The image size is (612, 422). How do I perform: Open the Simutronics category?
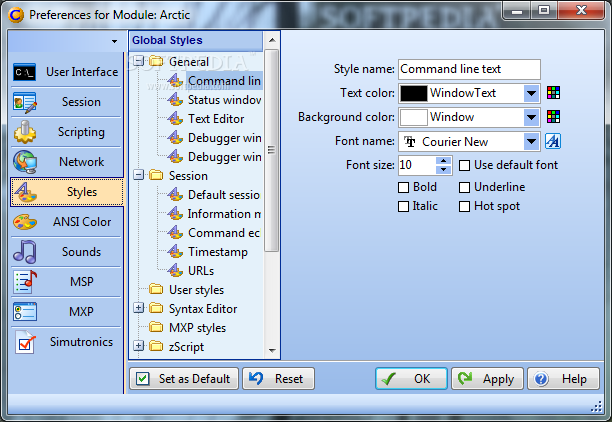pyautogui.click(x=67, y=342)
